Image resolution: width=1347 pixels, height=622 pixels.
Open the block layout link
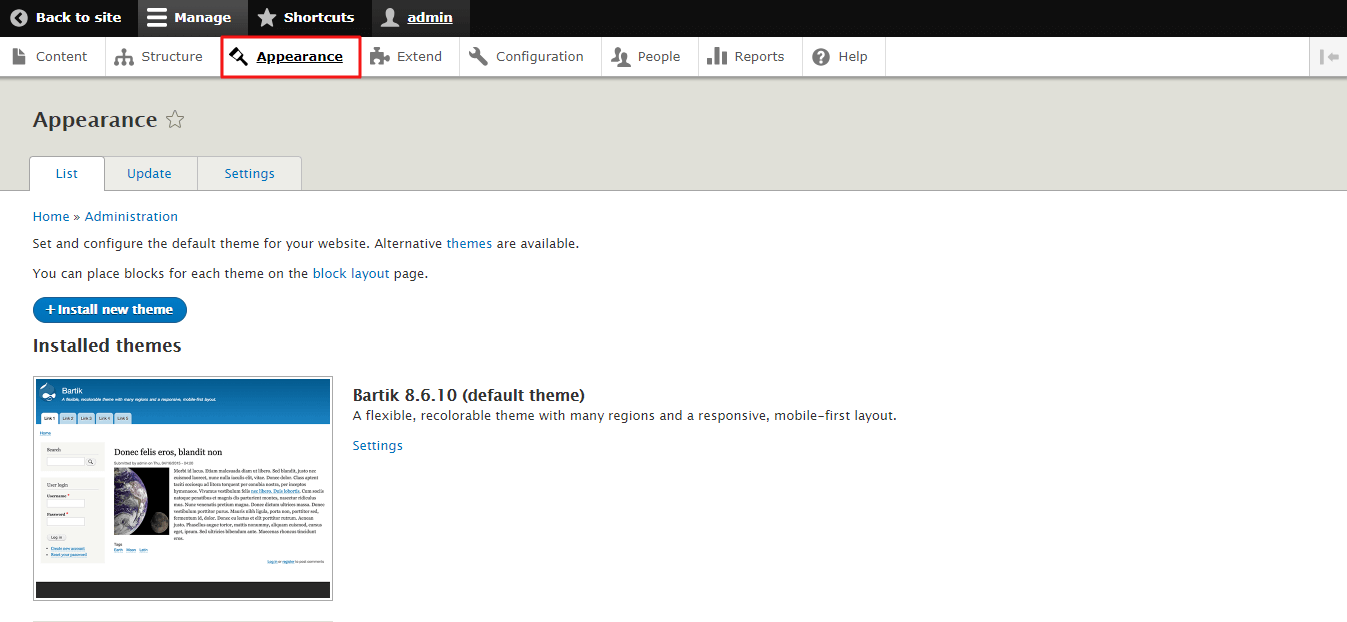pyautogui.click(x=351, y=273)
